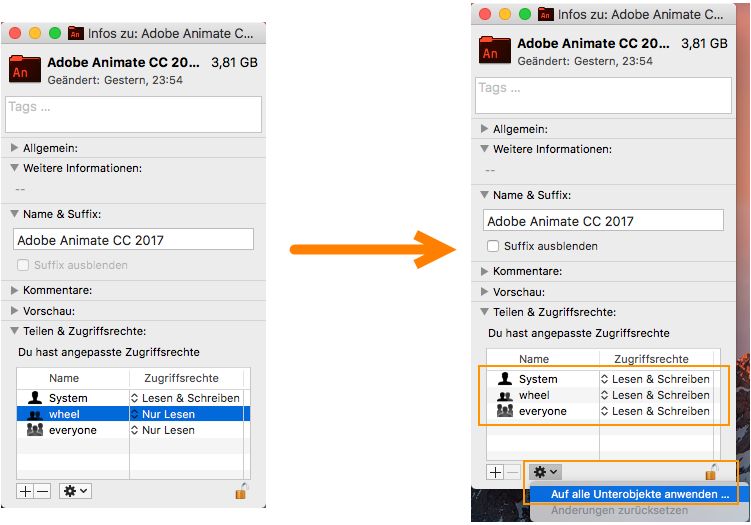Expand Vorschau section in left window
Image resolution: width=751 pixels, height=525 pixels.
pyautogui.click(x=14, y=311)
